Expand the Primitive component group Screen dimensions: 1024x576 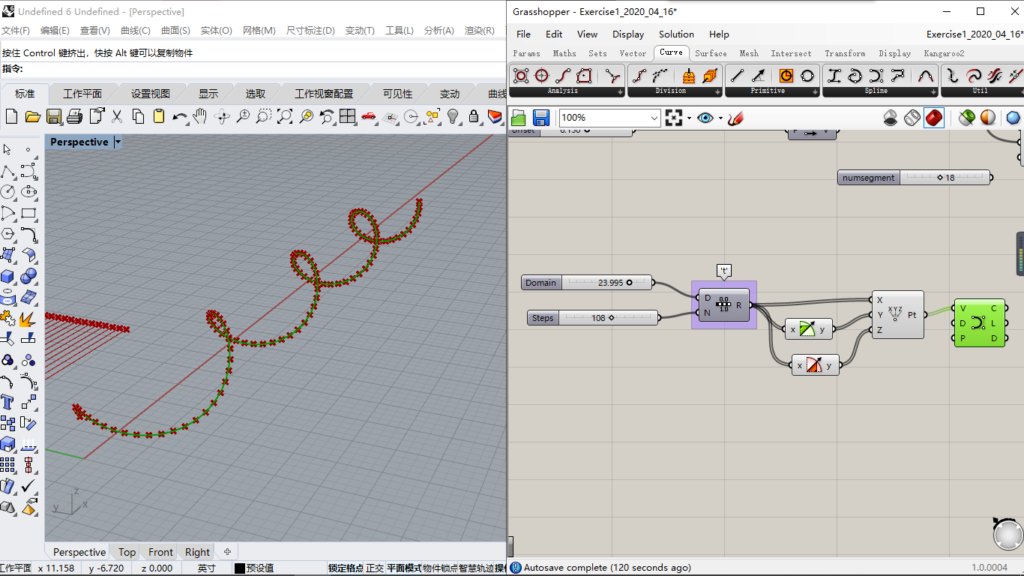point(814,92)
